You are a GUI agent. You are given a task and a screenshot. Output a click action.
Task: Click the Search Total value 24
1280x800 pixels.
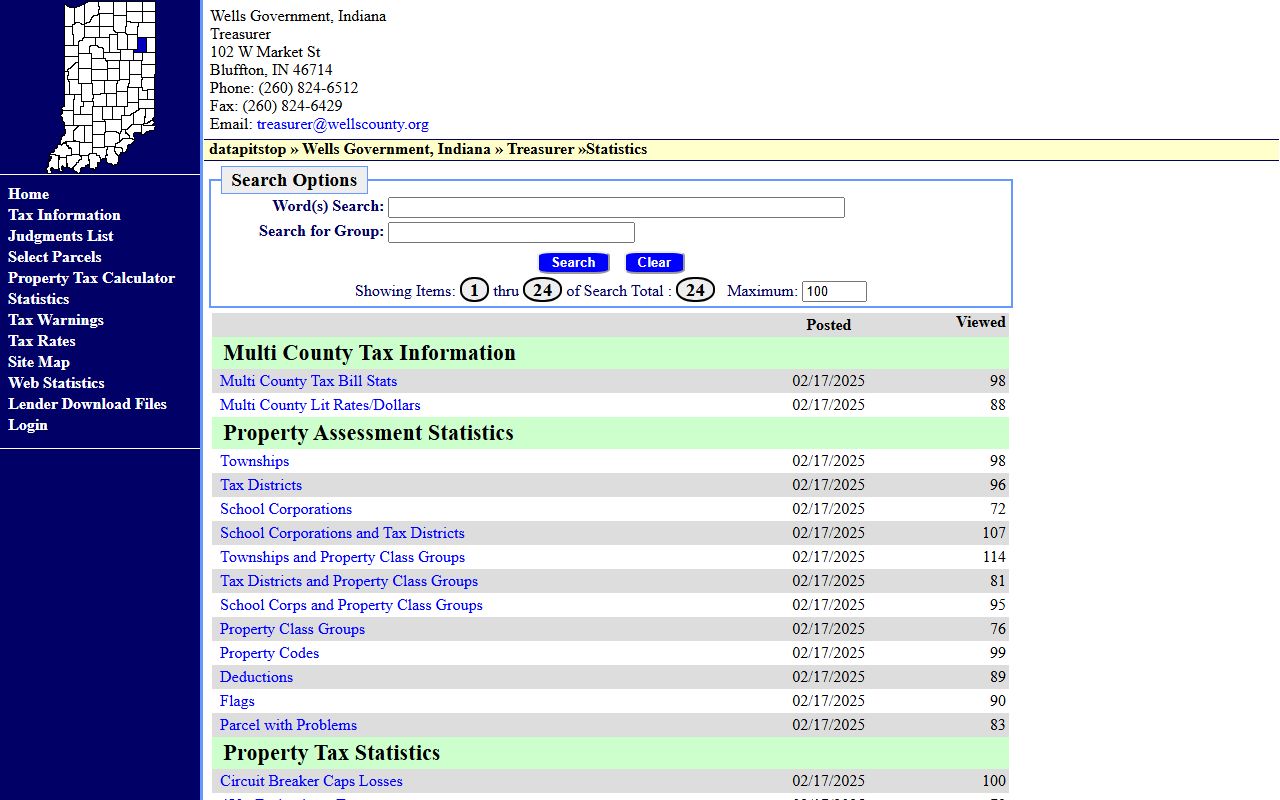point(695,290)
